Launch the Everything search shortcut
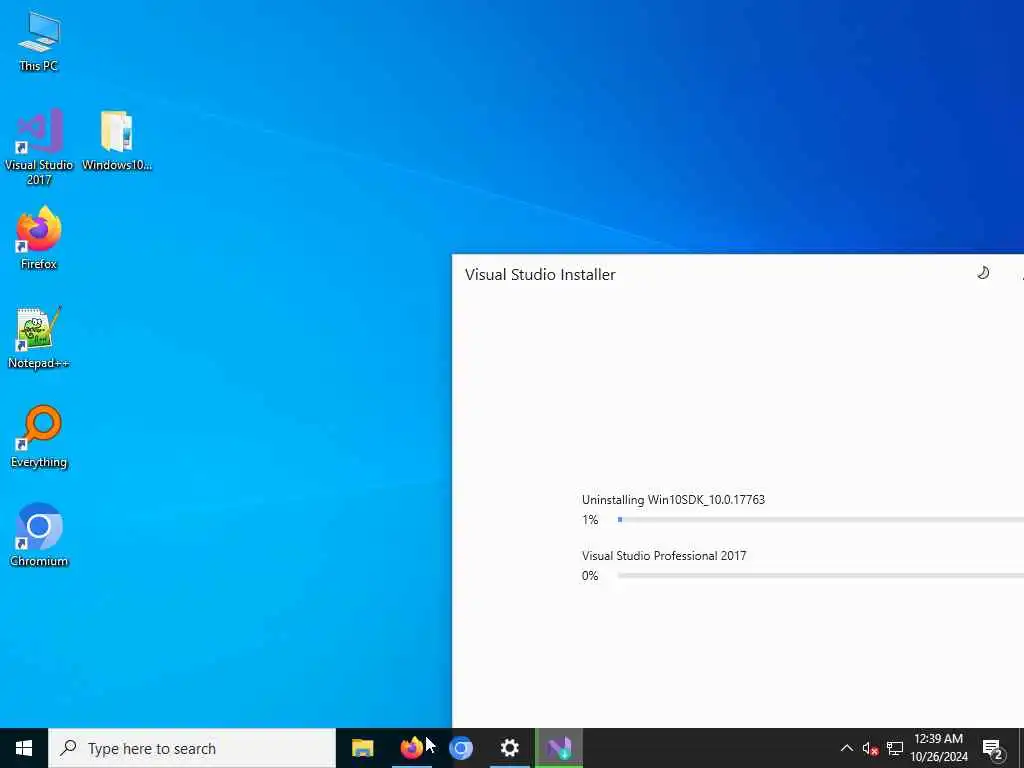 (x=39, y=437)
